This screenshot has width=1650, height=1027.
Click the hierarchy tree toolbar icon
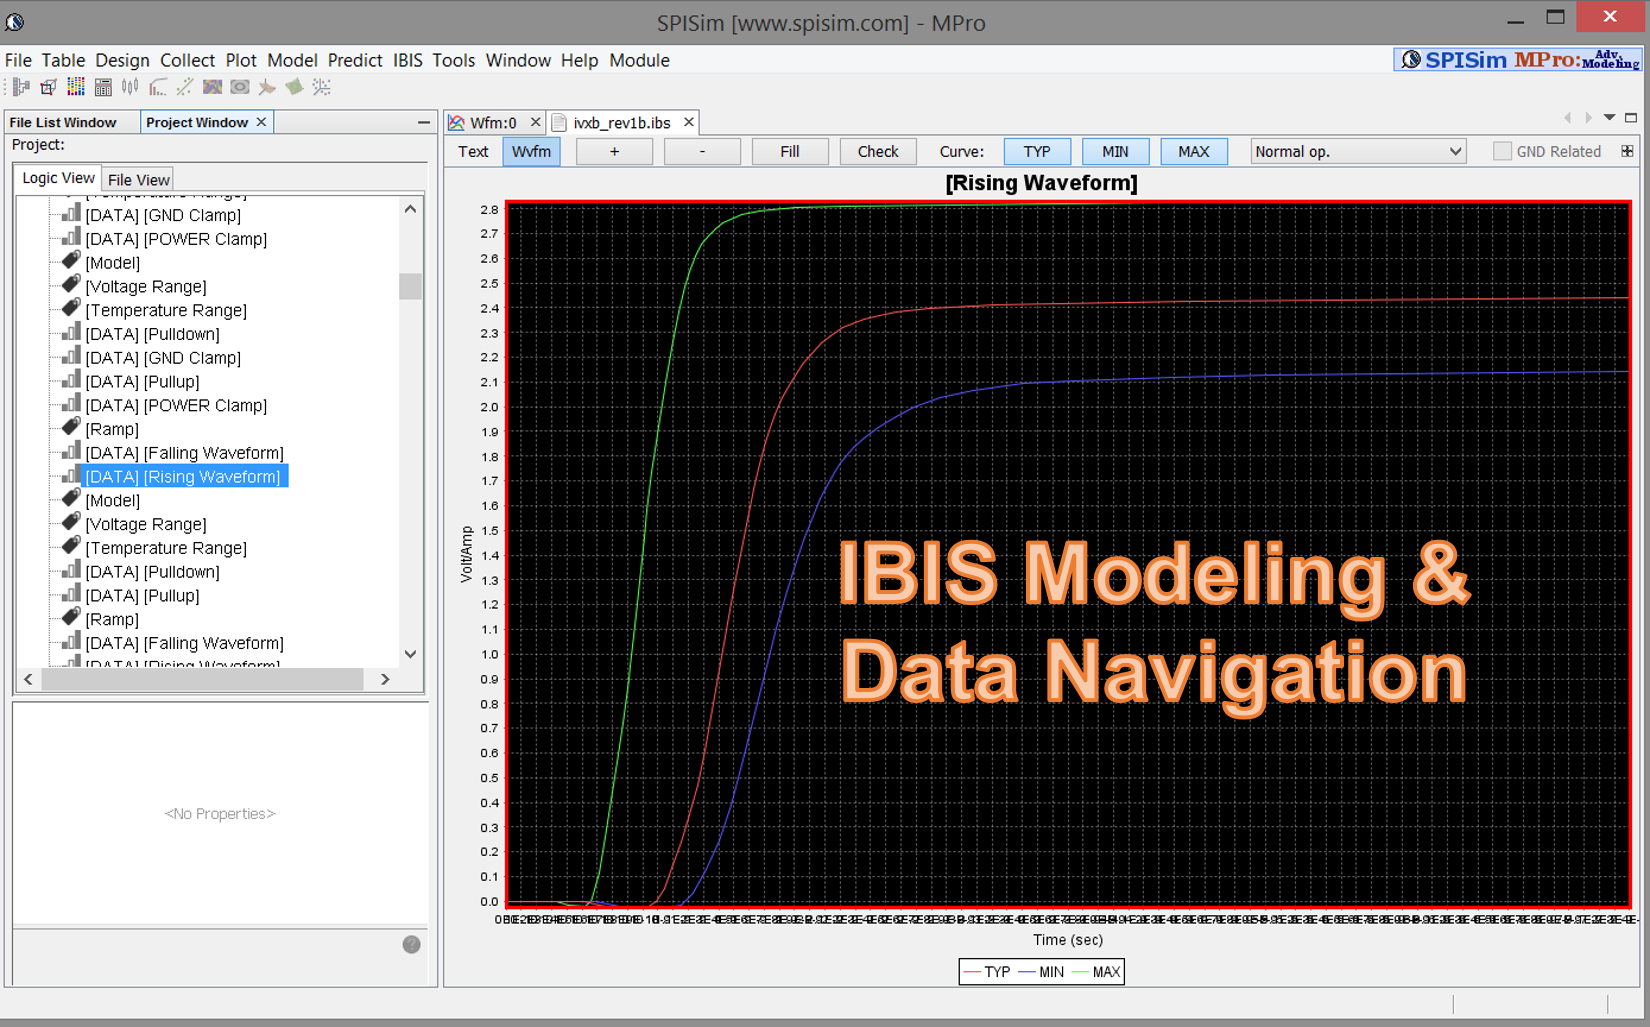21,88
